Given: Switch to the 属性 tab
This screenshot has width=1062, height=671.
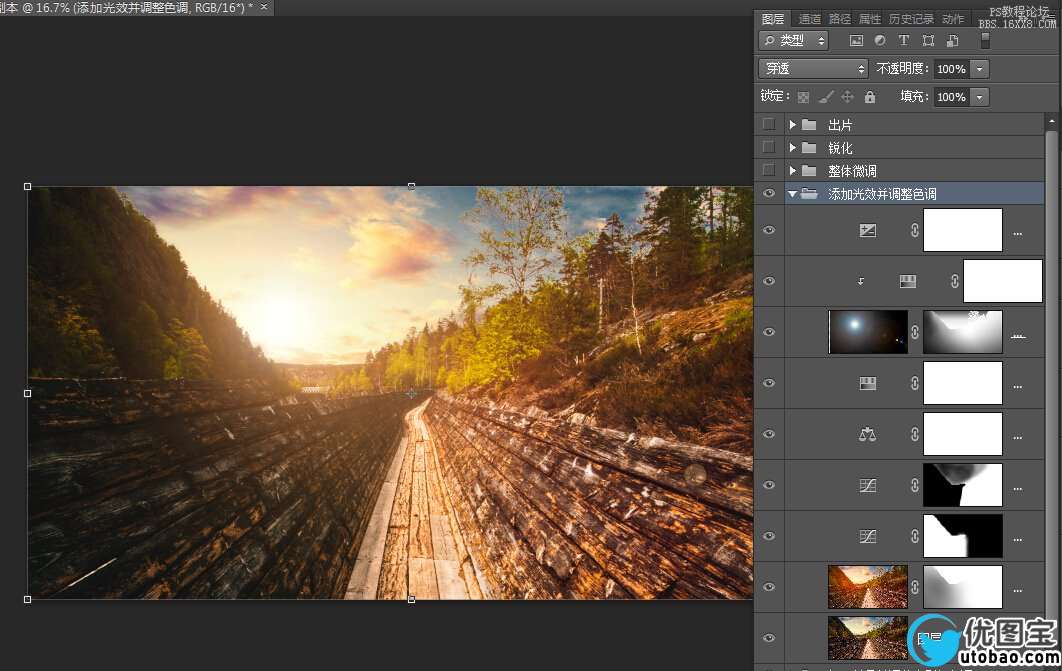Looking at the screenshot, I should coord(870,19).
